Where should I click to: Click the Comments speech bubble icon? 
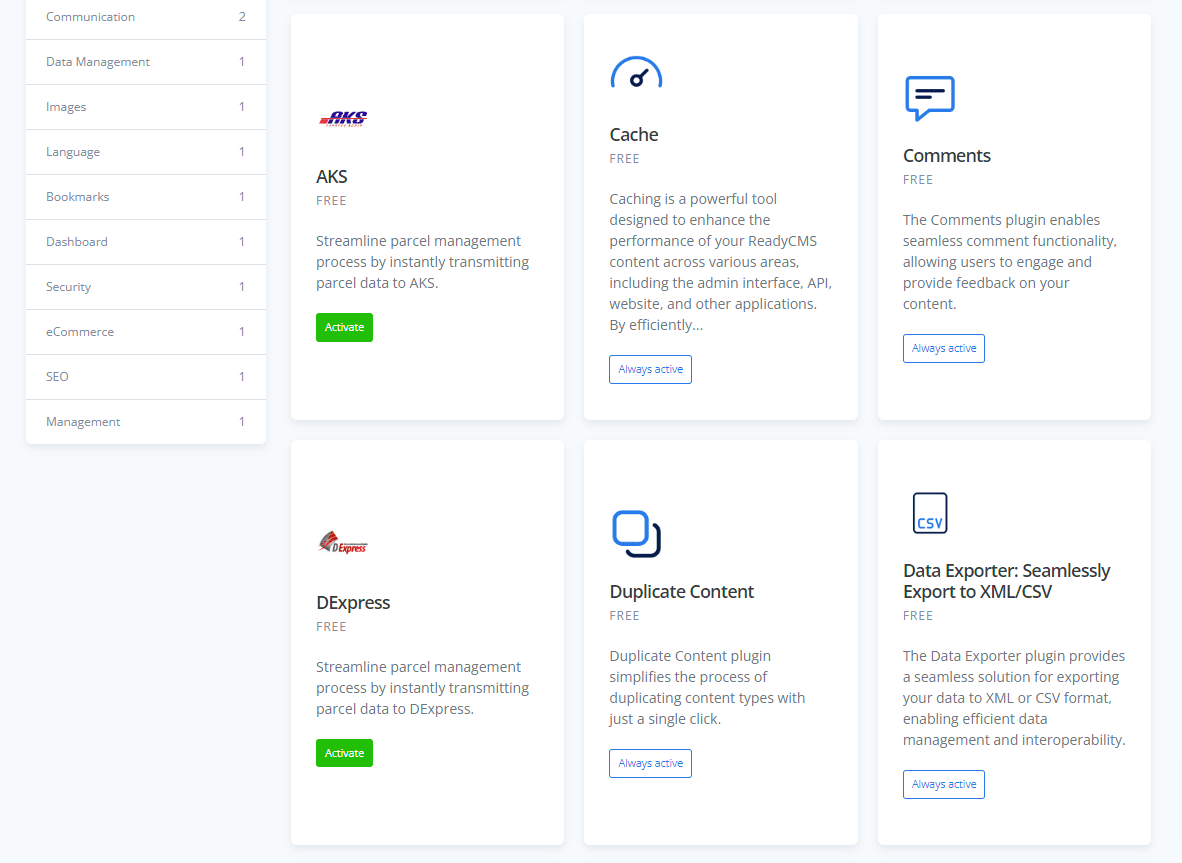click(x=929, y=98)
